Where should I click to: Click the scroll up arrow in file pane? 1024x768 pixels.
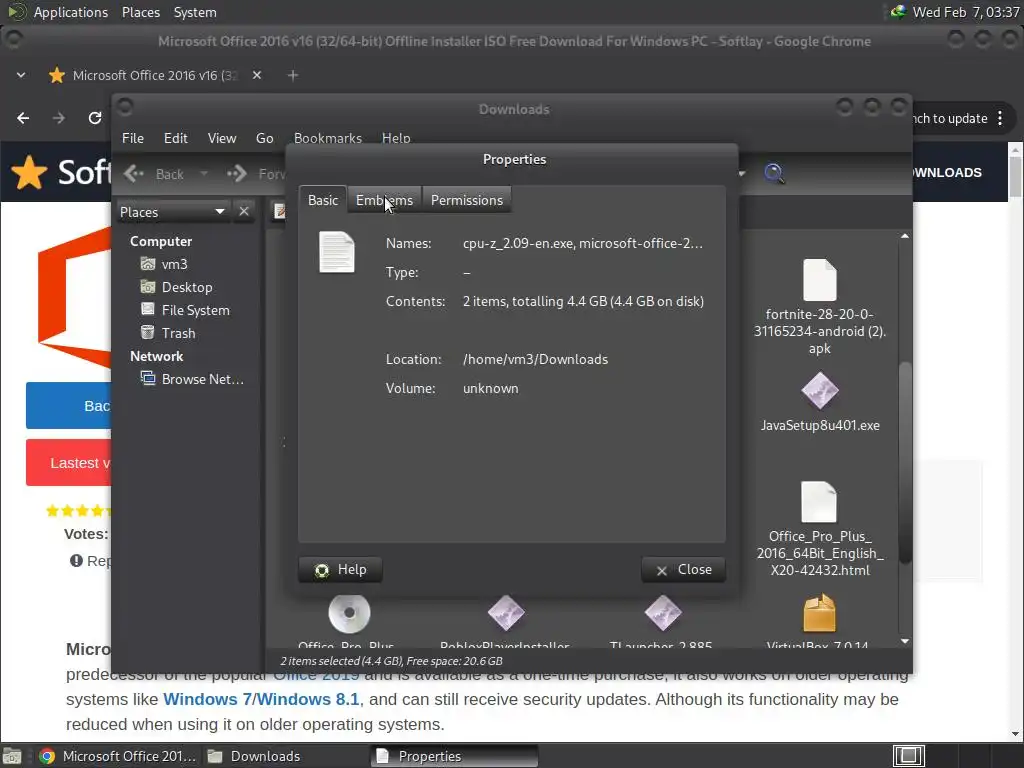point(904,236)
